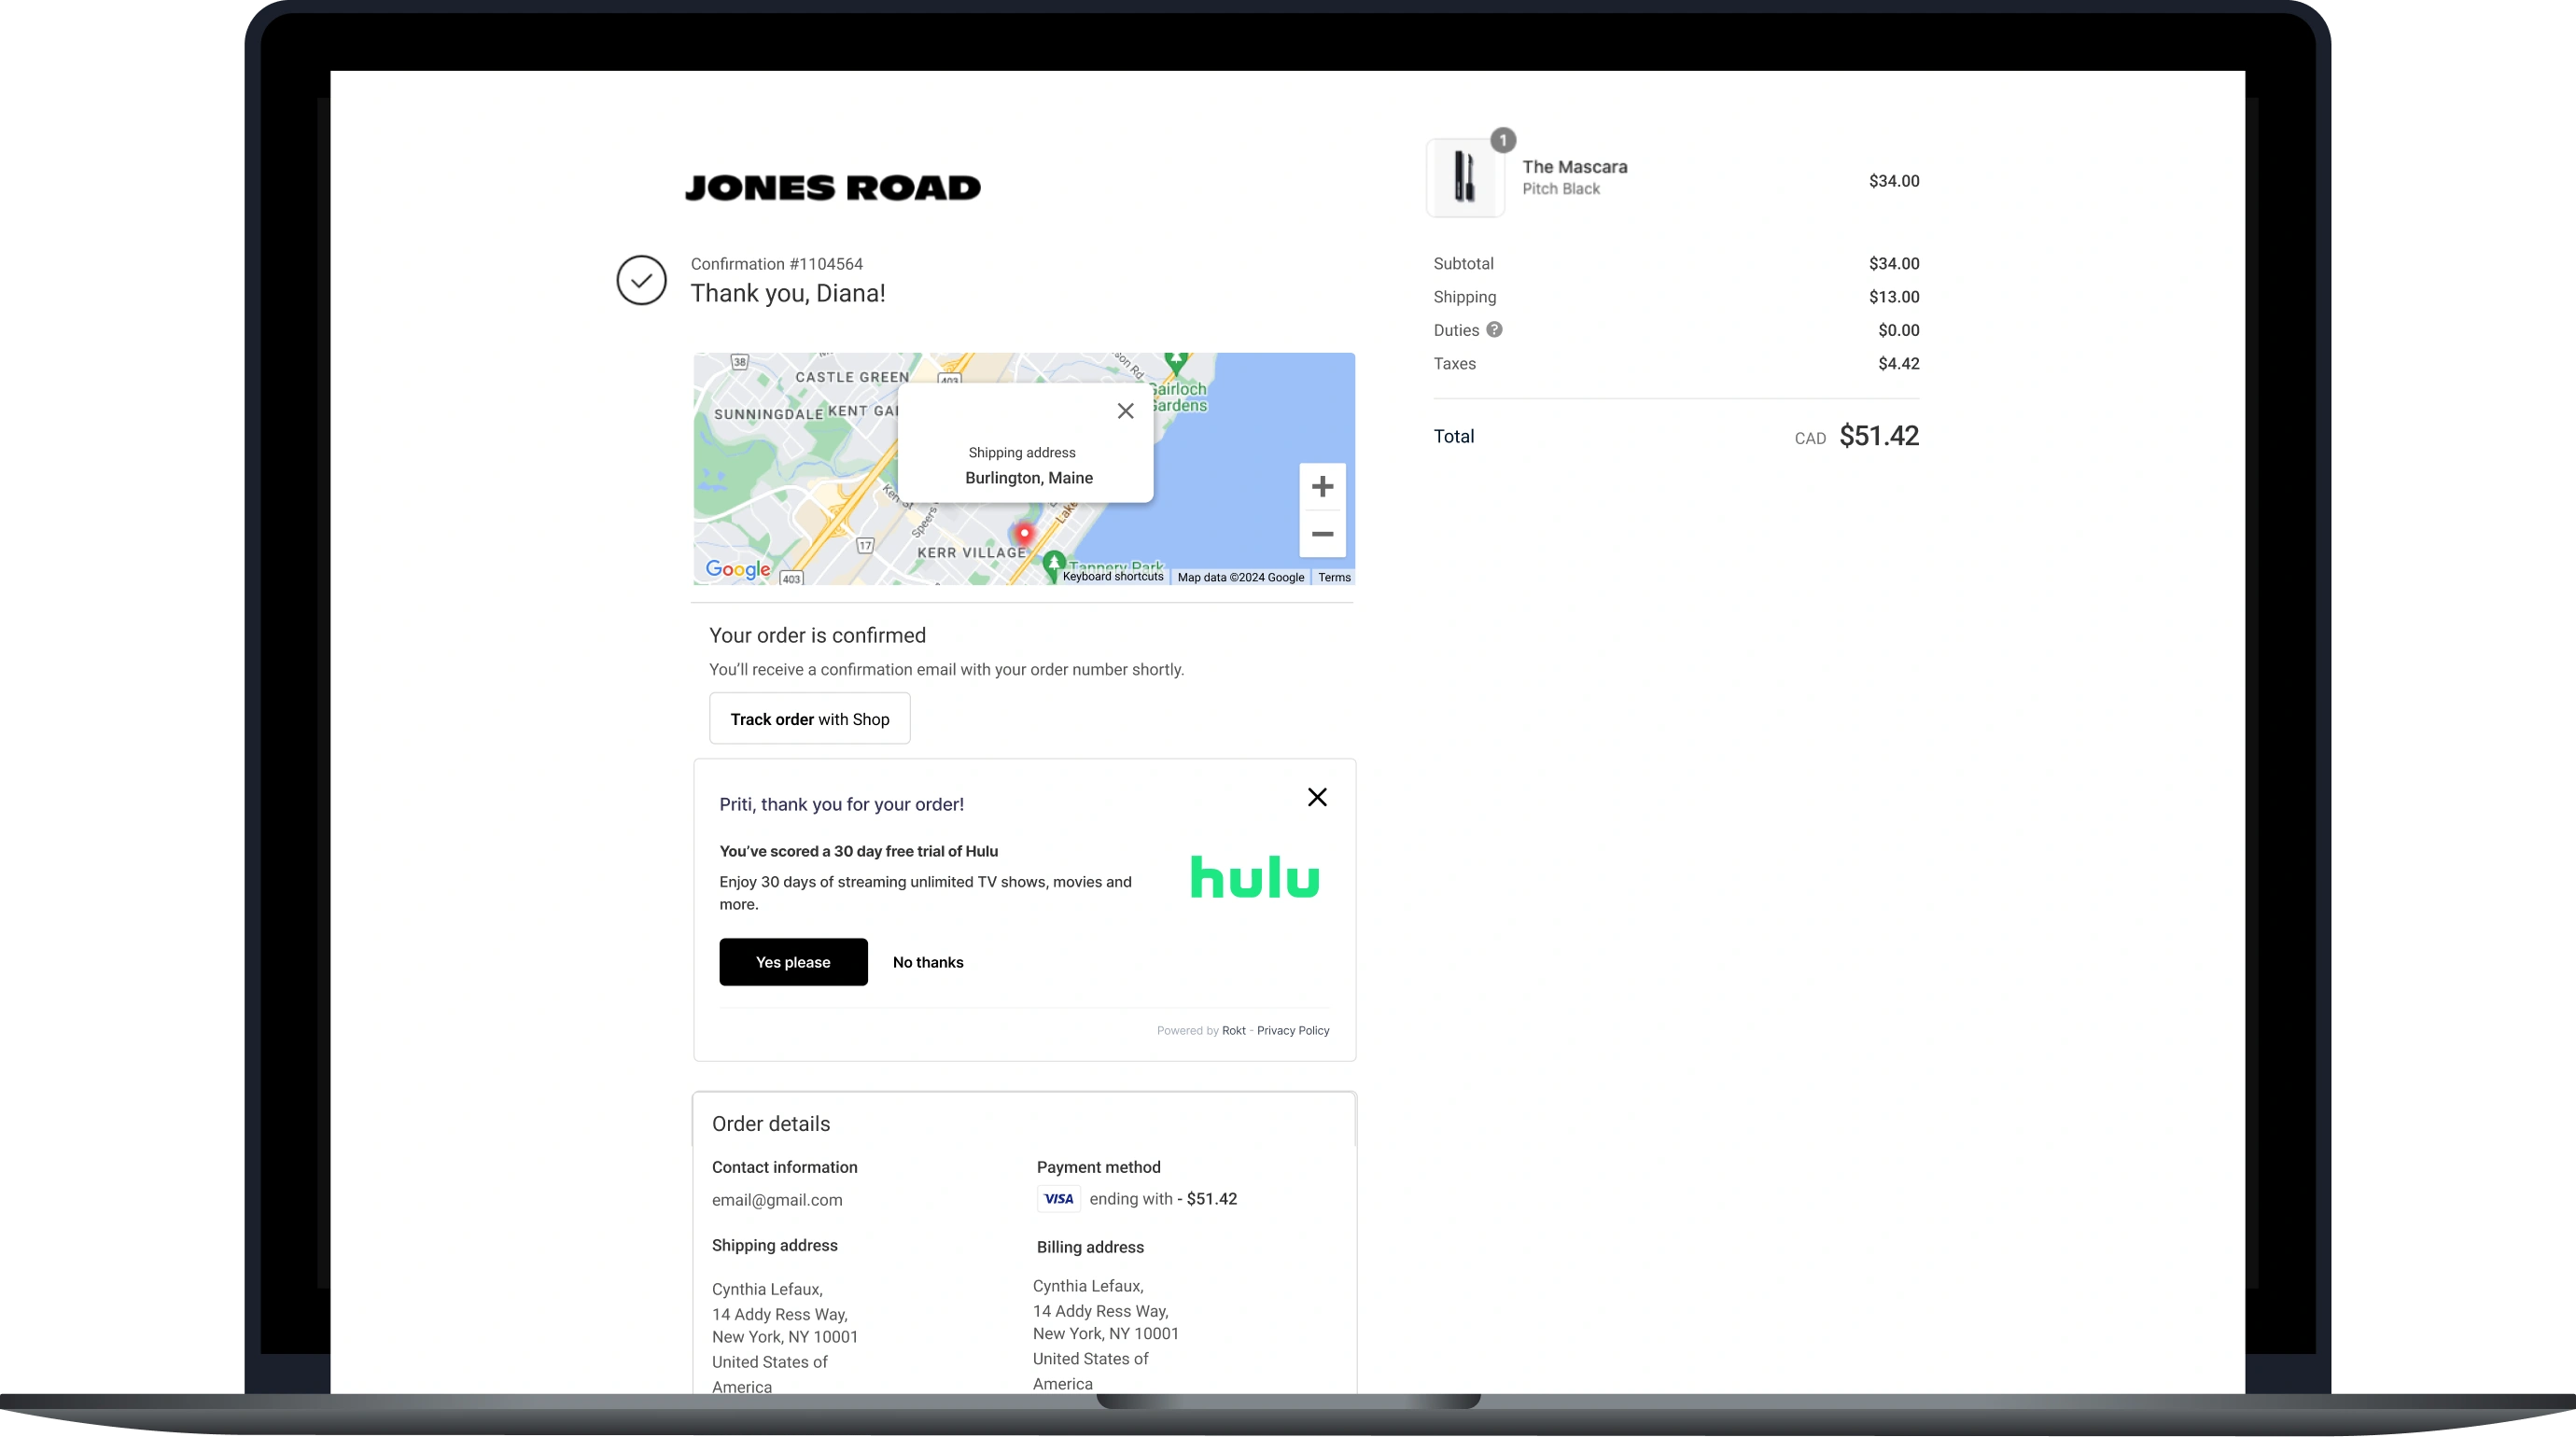The height and width of the screenshot is (1437, 2576).
Task: Click Map data ©2024 Google text
Action: pyautogui.click(x=1240, y=577)
